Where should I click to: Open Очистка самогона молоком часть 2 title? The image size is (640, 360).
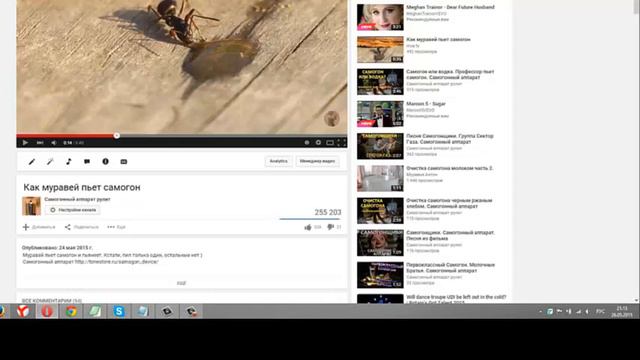point(449,168)
